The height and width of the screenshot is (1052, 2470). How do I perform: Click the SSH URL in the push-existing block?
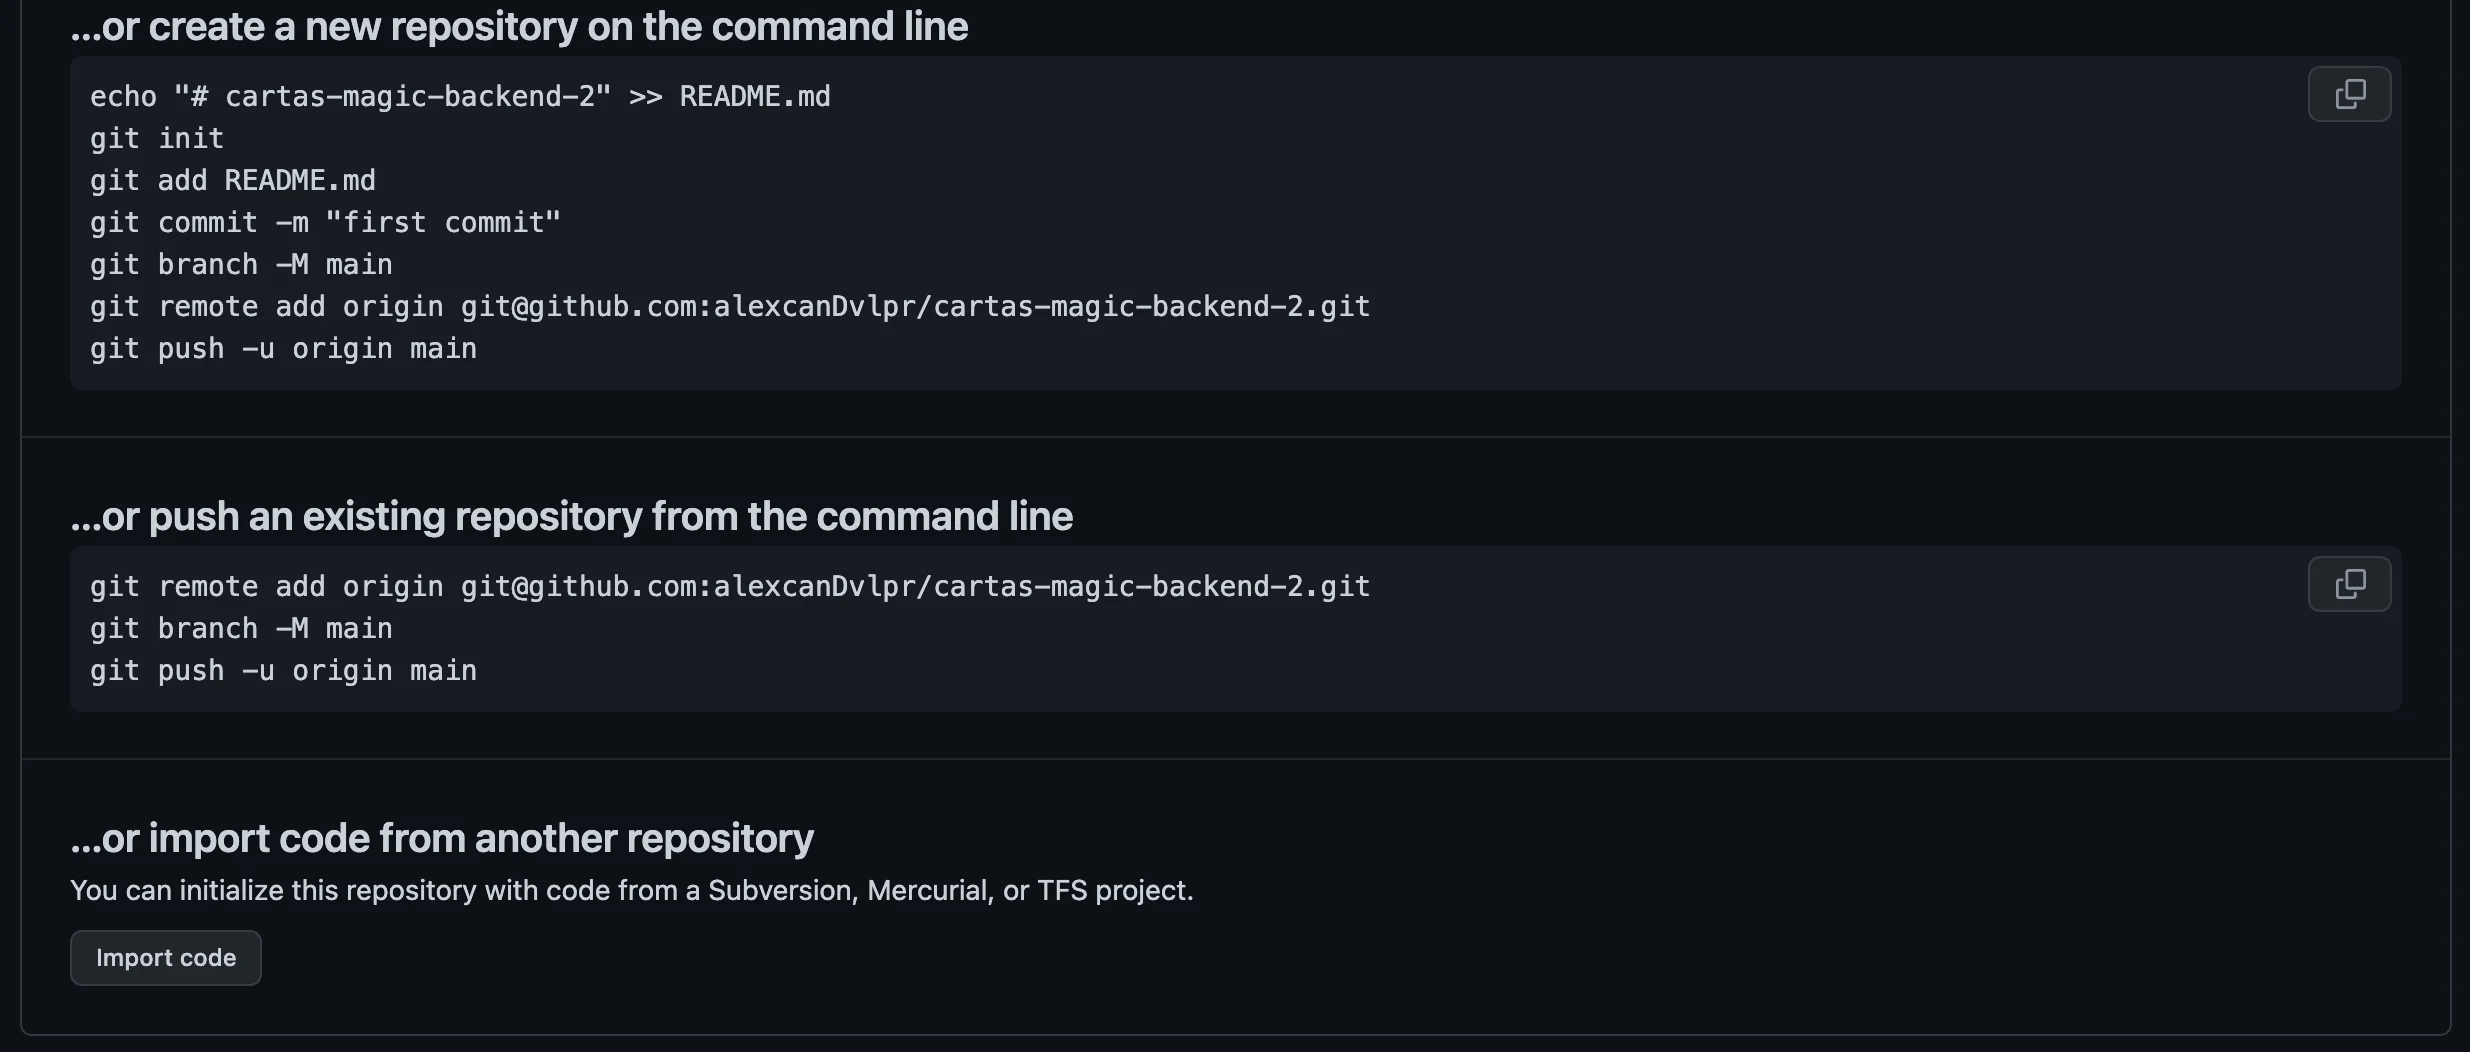915,587
